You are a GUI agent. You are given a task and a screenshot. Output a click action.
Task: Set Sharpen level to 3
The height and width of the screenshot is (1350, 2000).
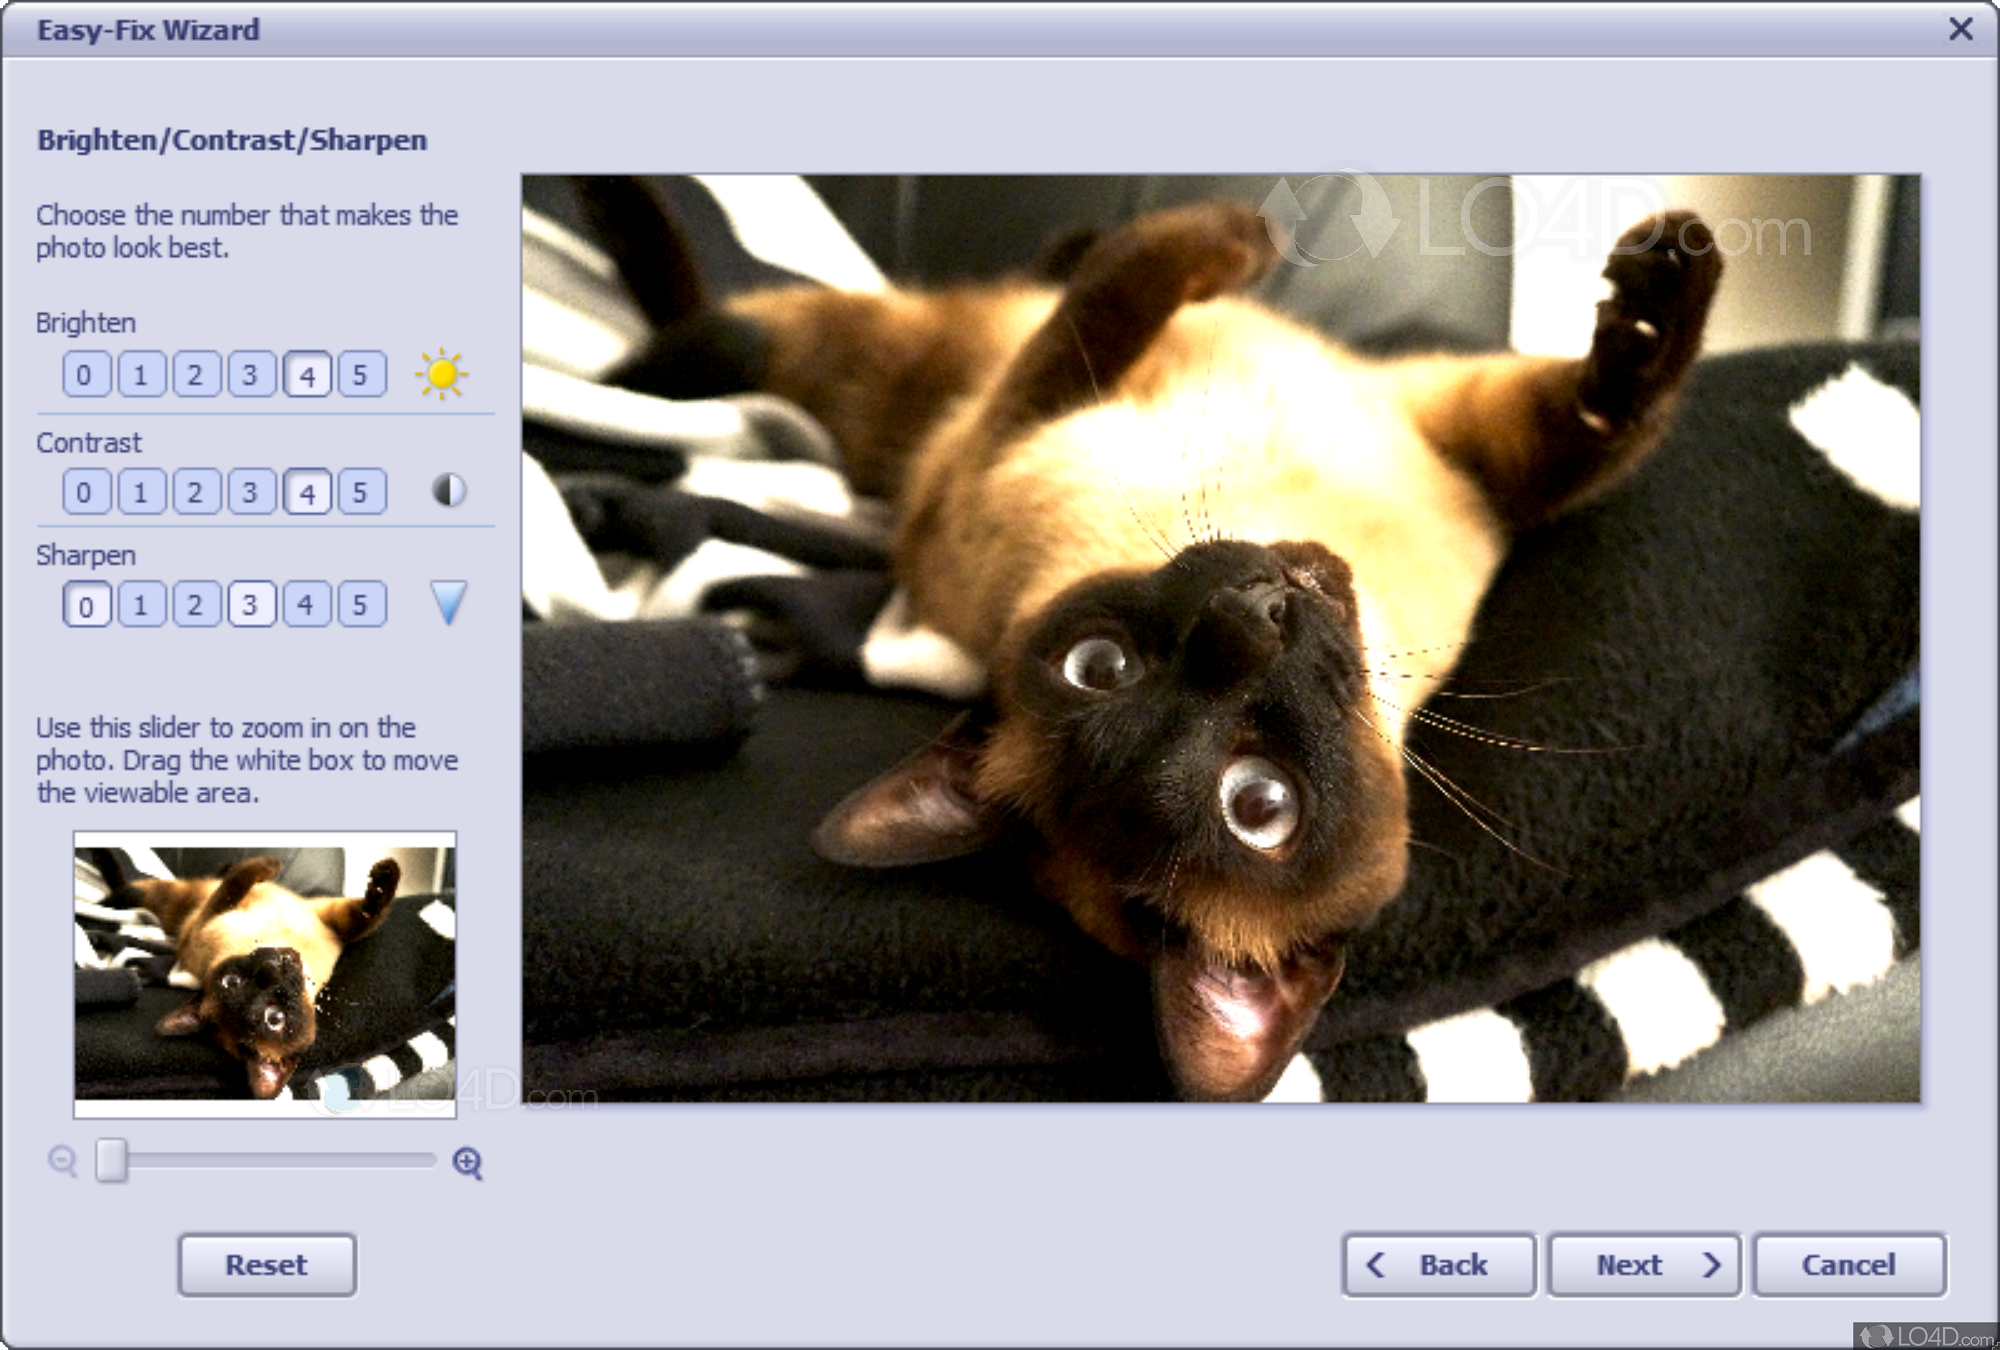[251, 604]
